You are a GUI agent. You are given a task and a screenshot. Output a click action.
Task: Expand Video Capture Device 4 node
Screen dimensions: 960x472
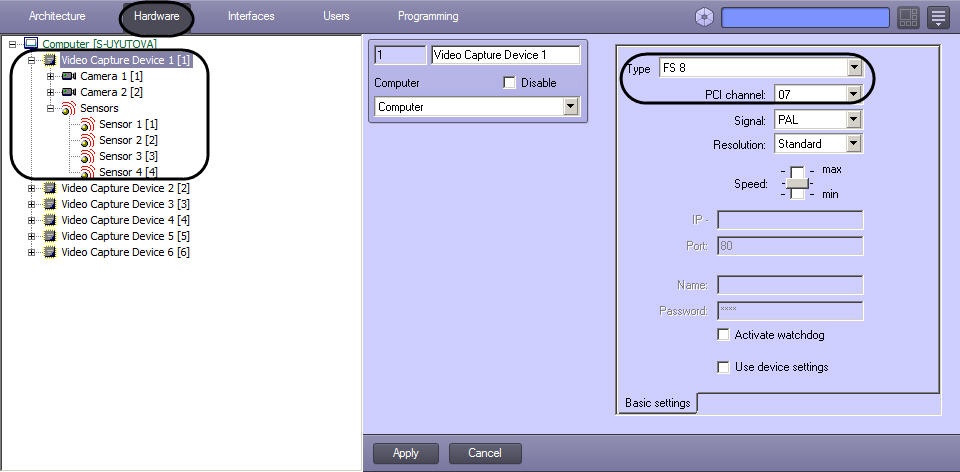tap(31, 220)
